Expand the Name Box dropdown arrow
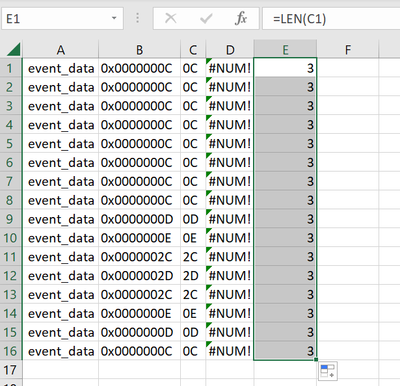 114,18
